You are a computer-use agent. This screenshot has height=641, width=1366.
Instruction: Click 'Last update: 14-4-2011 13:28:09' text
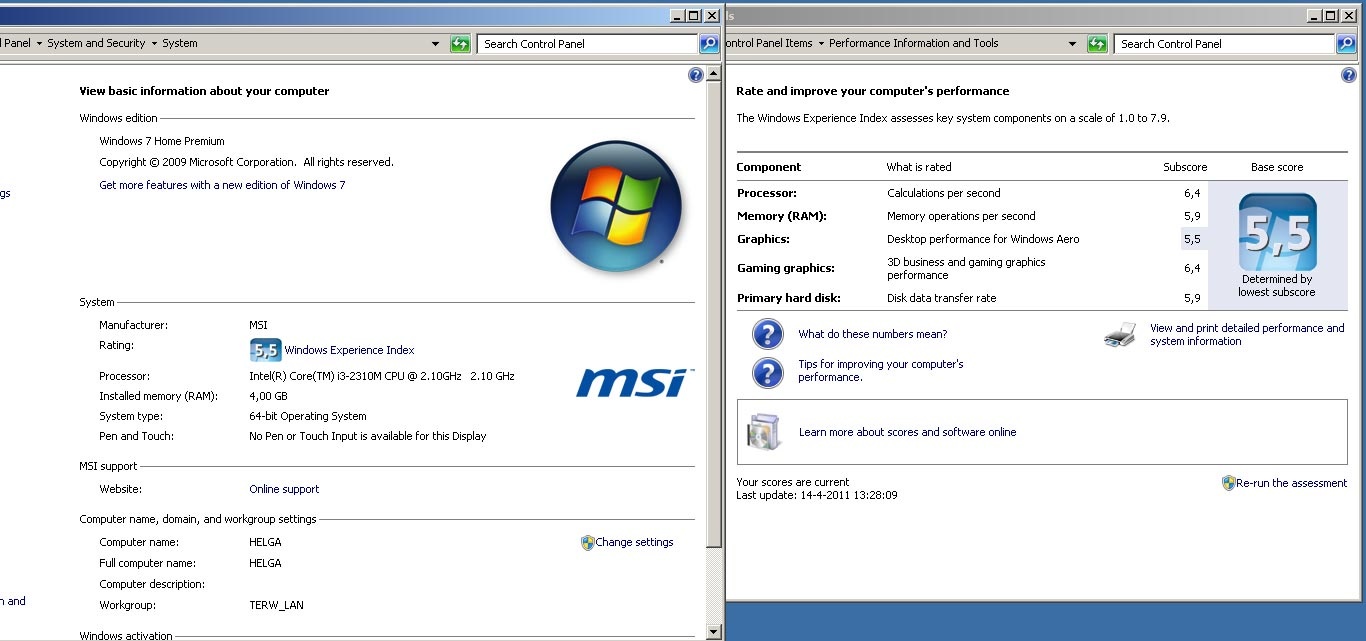click(817, 495)
